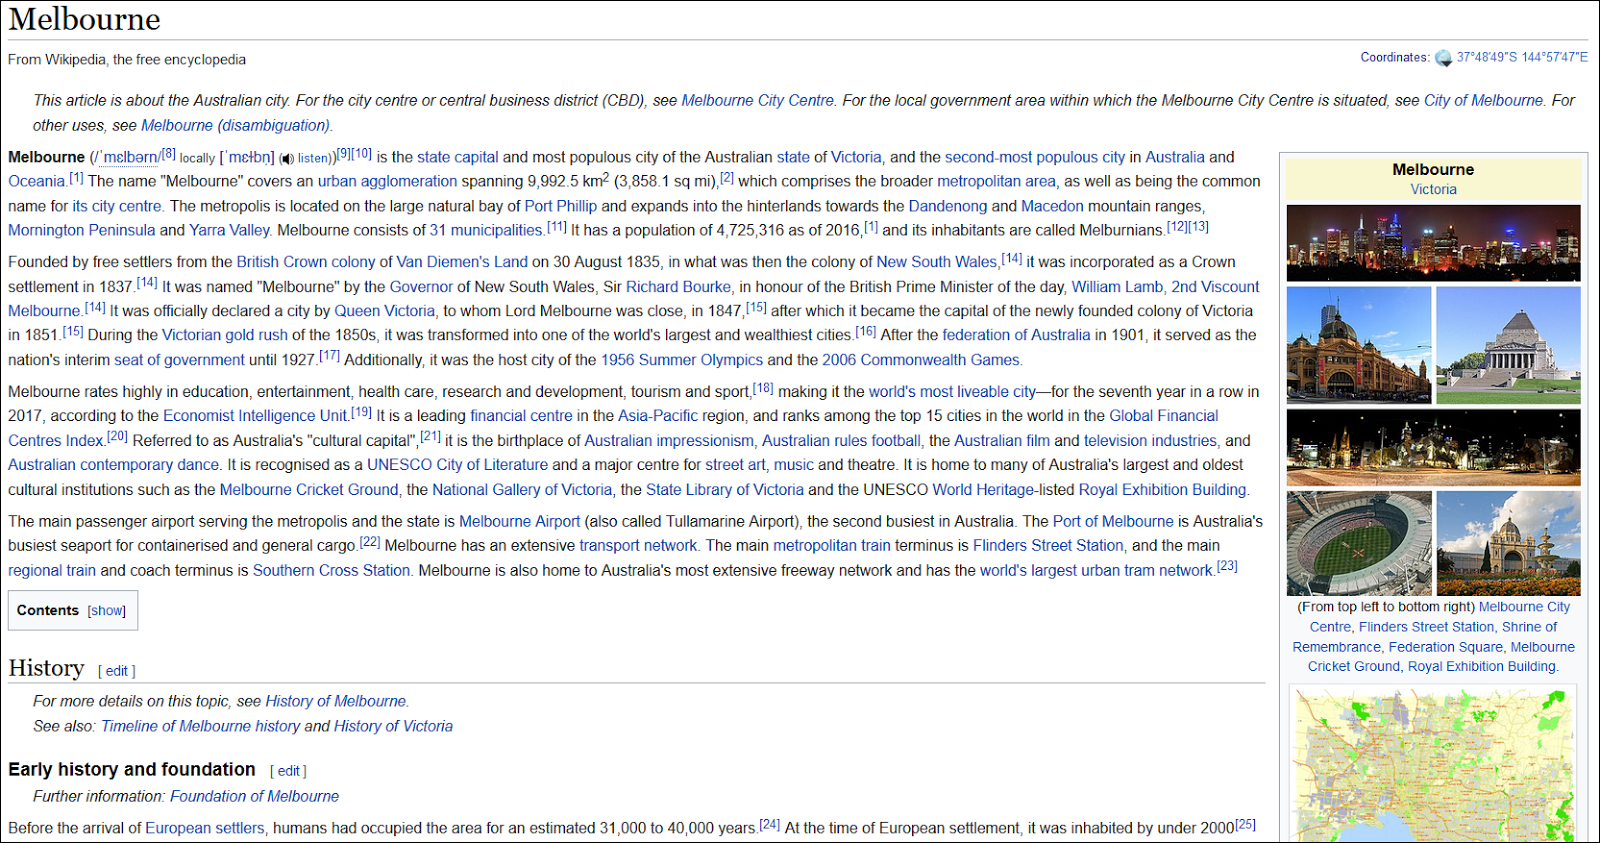Click the globe icon beside Coordinates
The width and height of the screenshot is (1600, 843).
coord(1443,58)
